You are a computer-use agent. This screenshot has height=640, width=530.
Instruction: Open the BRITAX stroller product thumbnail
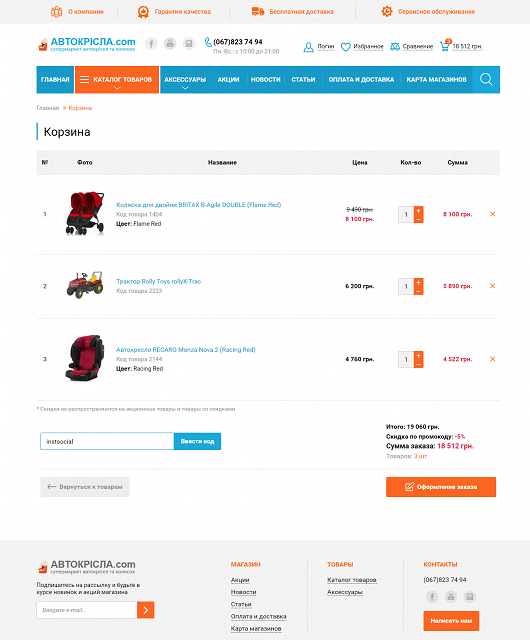tap(85, 213)
